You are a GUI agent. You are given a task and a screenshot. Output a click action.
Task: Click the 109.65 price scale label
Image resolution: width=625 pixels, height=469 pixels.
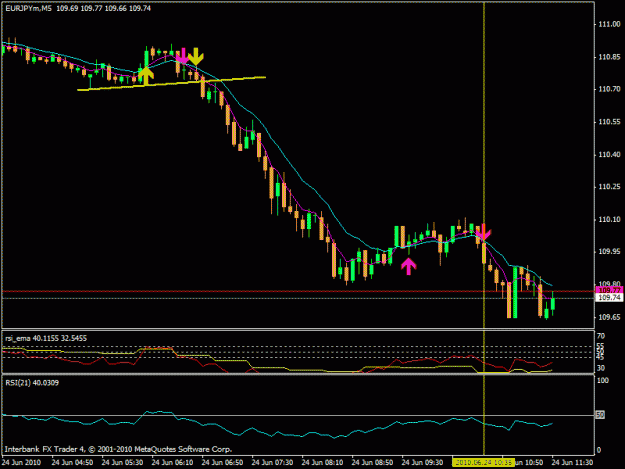coord(609,317)
